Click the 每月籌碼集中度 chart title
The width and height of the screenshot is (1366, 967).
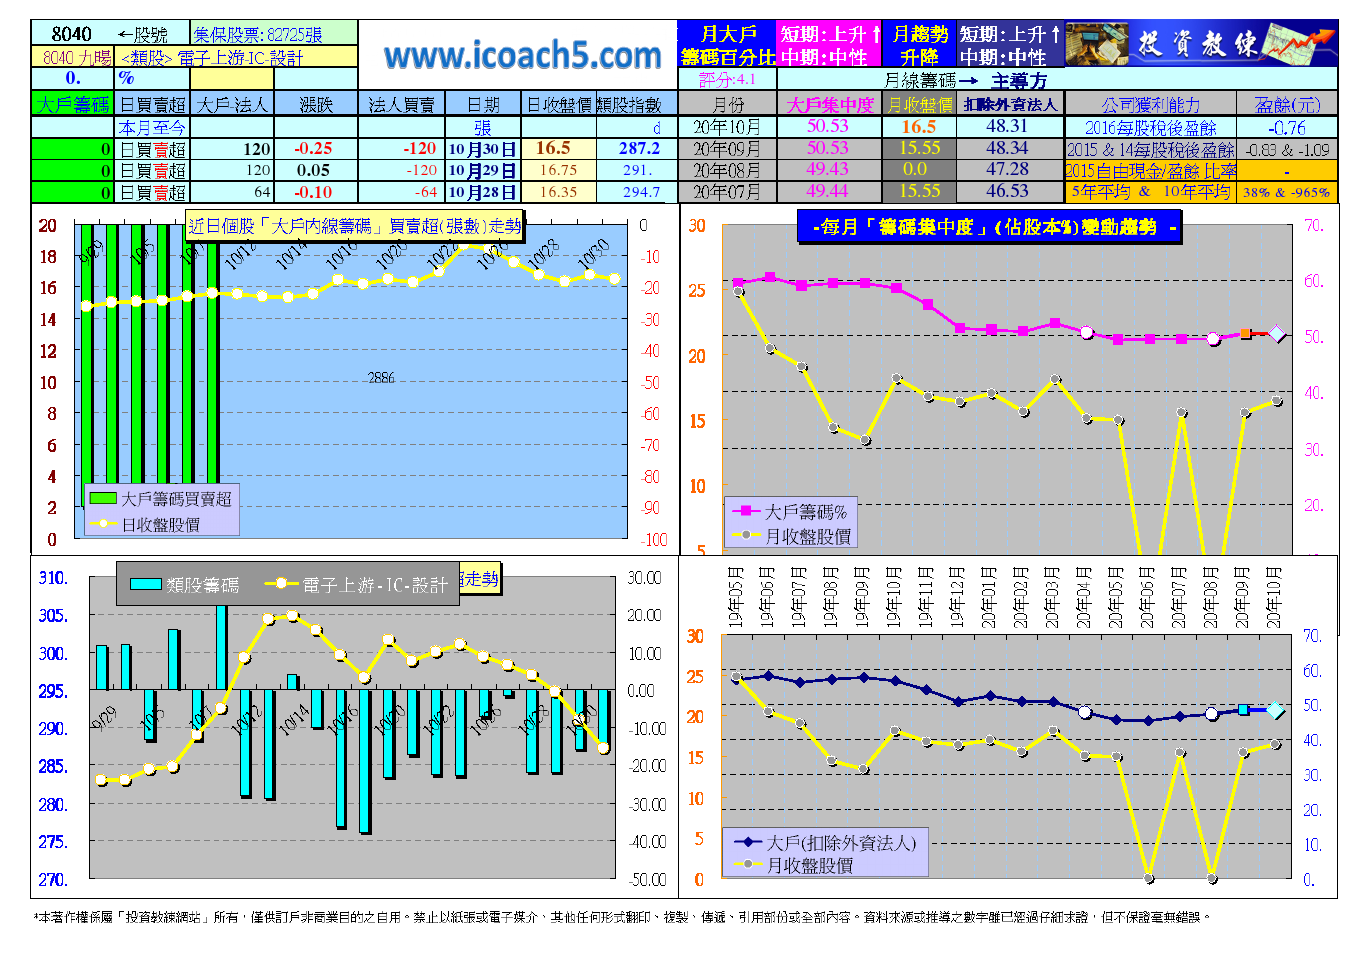989,227
